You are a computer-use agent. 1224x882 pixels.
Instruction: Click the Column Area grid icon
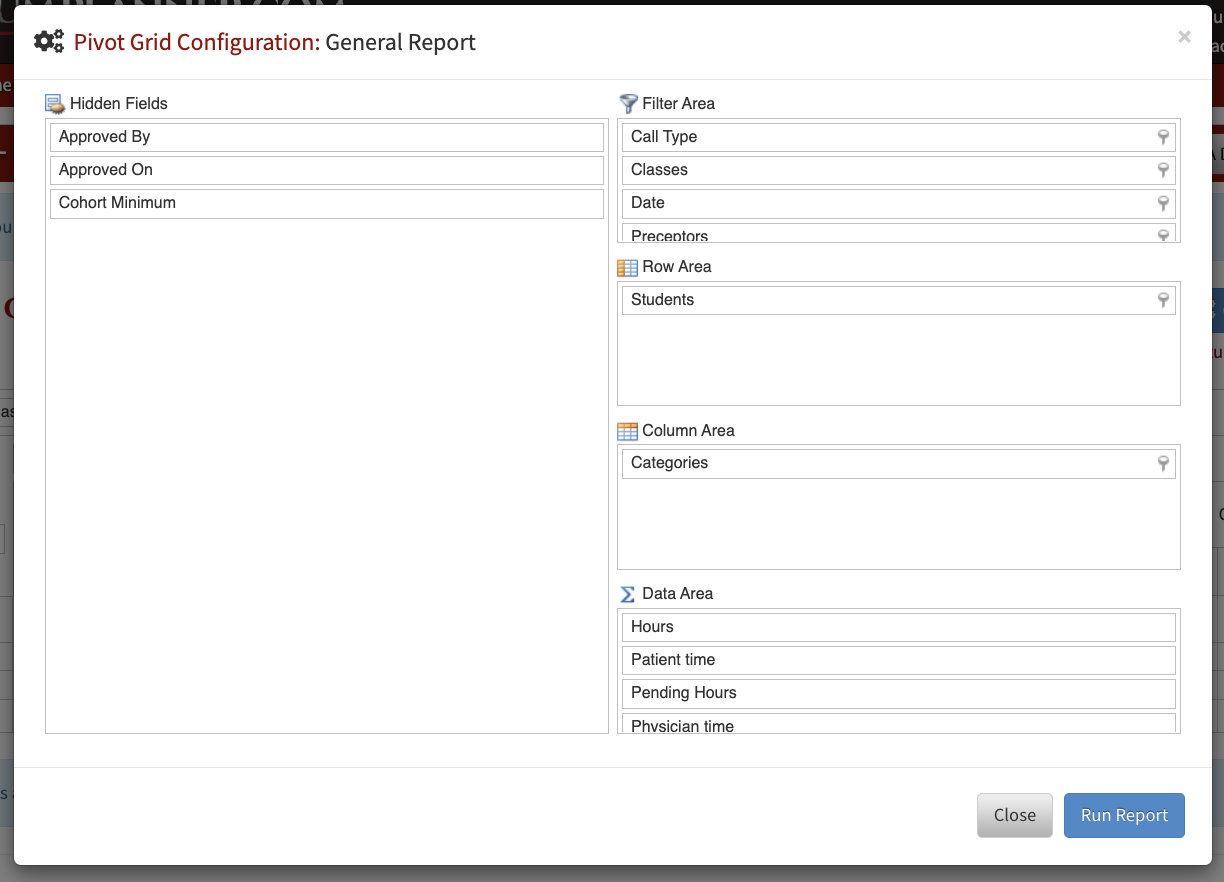click(x=628, y=431)
